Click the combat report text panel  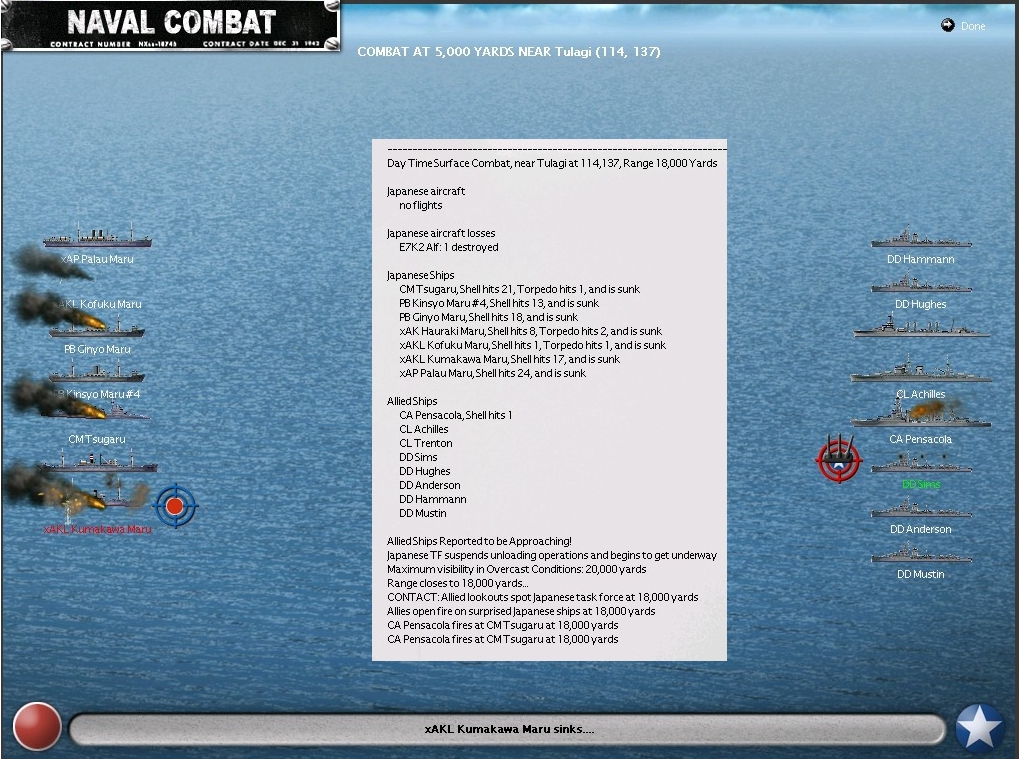pyautogui.click(x=549, y=400)
